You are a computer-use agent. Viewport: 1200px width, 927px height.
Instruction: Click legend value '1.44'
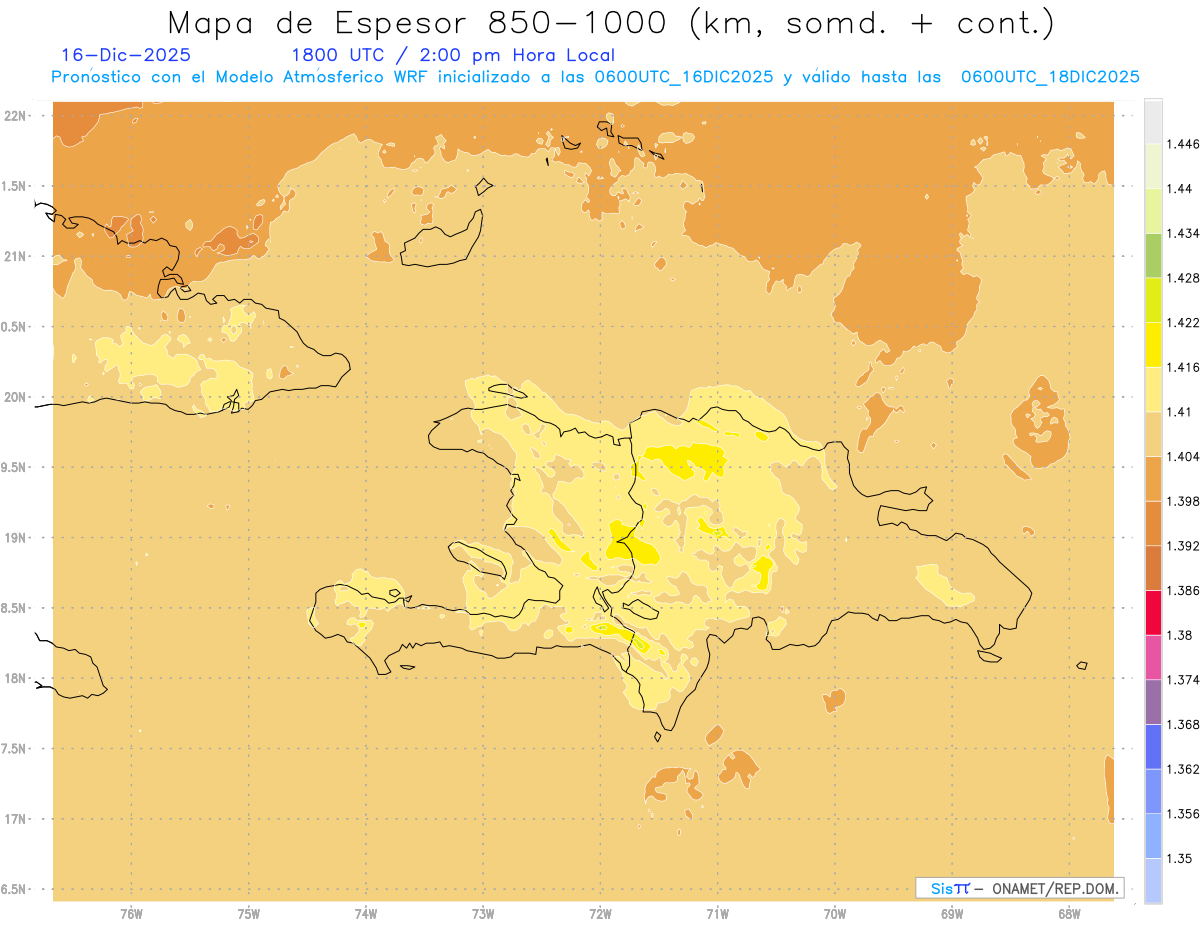[1180, 188]
